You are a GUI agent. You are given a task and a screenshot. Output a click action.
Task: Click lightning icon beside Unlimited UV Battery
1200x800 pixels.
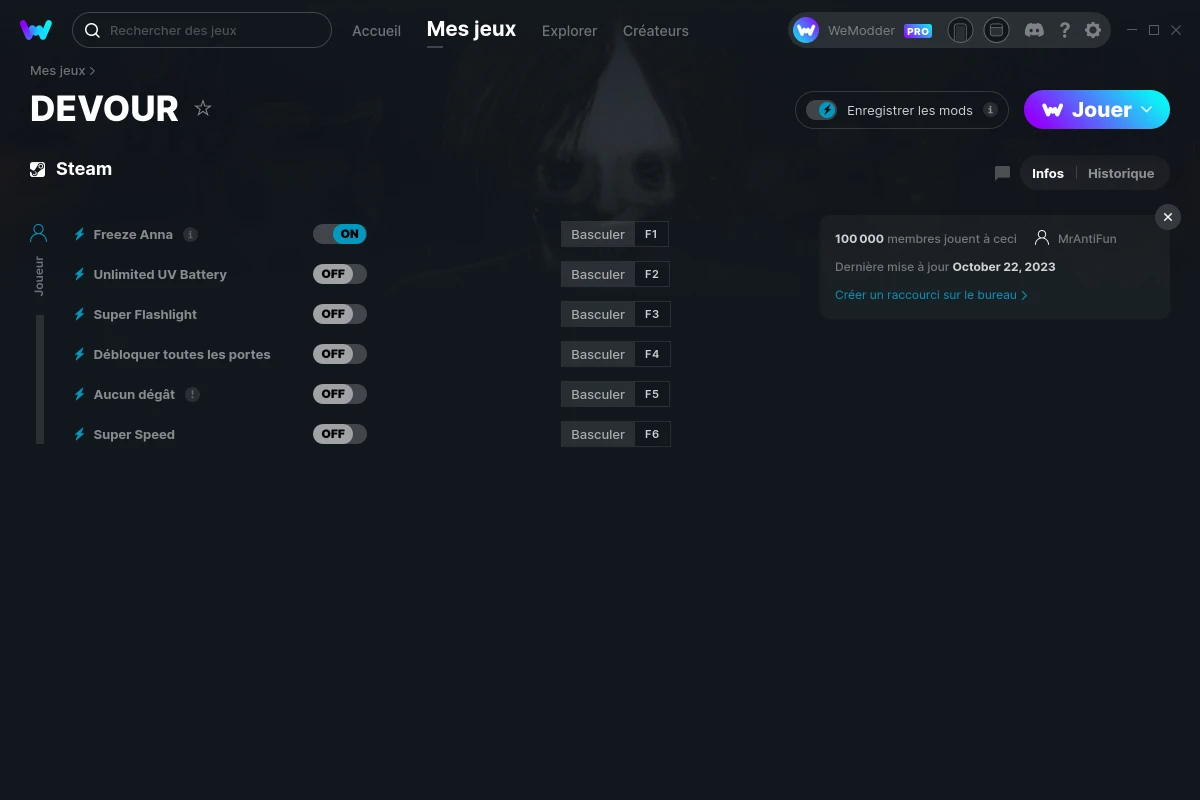coord(80,274)
